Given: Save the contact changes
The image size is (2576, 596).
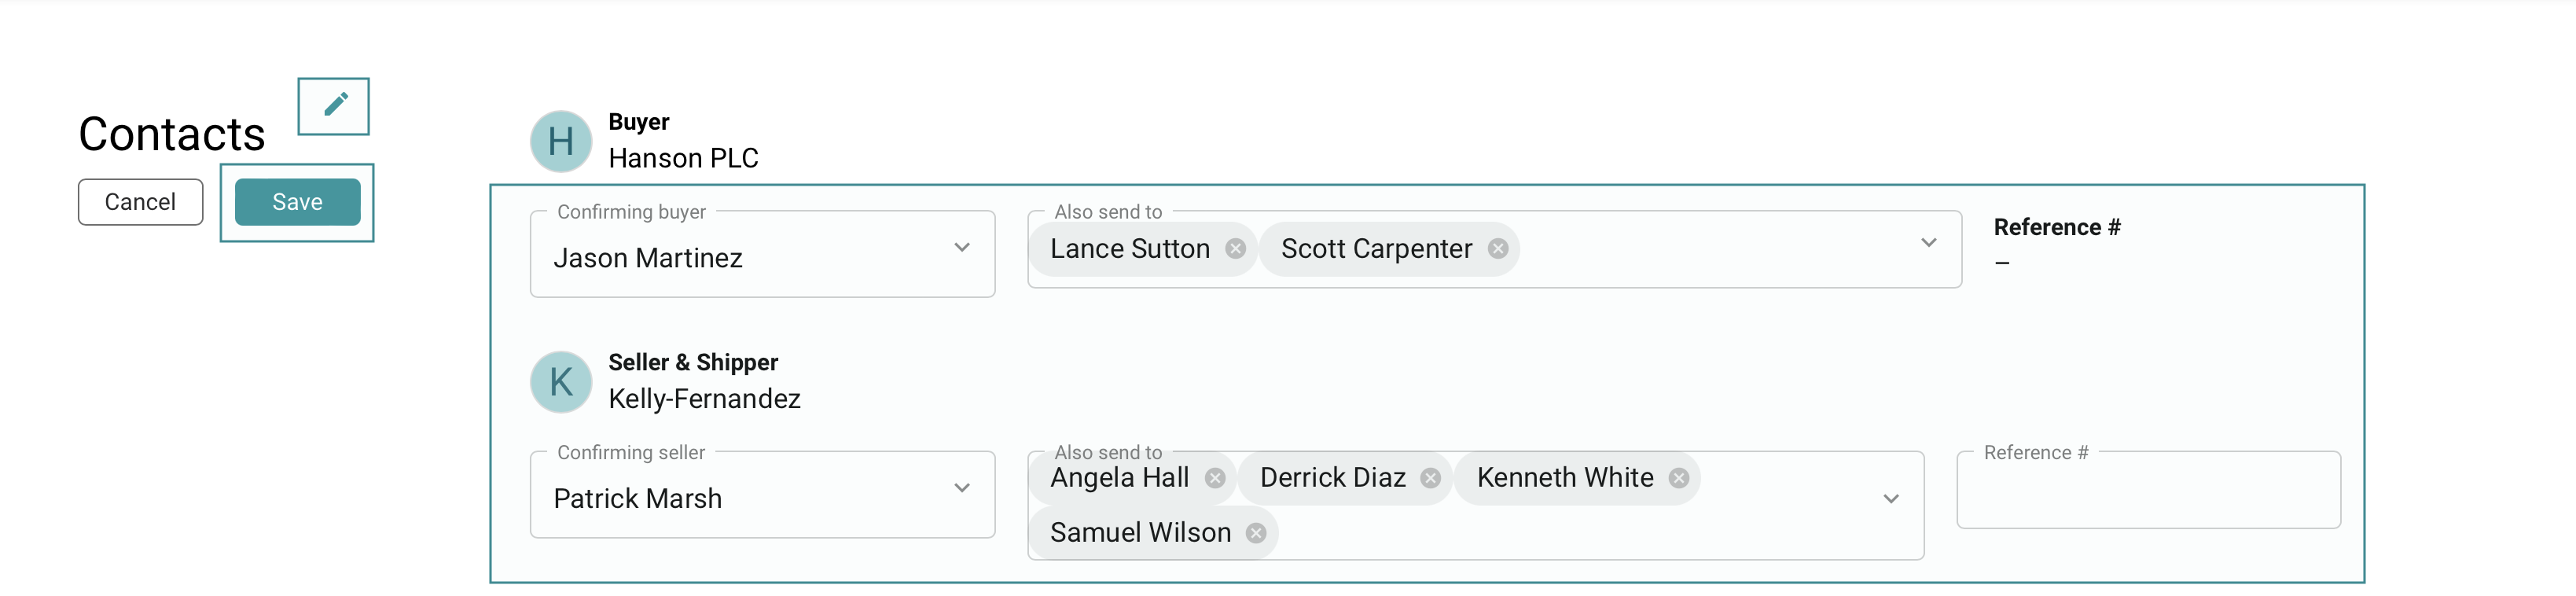Looking at the screenshot, I should pyautogui.click(x=297, y=202).
